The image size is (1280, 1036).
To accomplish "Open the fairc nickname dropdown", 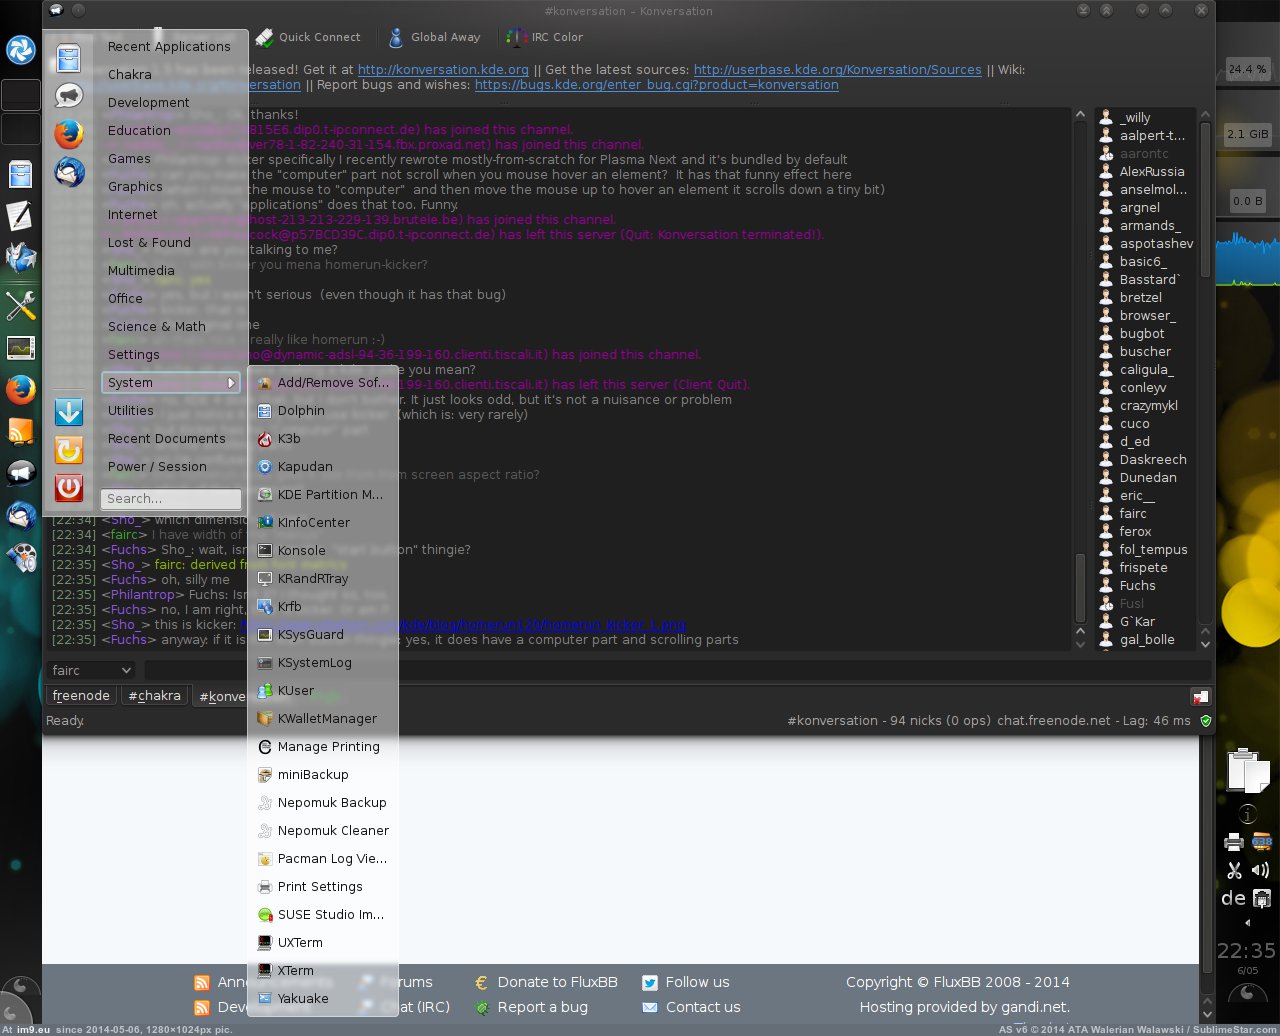I will coord(90,670).
